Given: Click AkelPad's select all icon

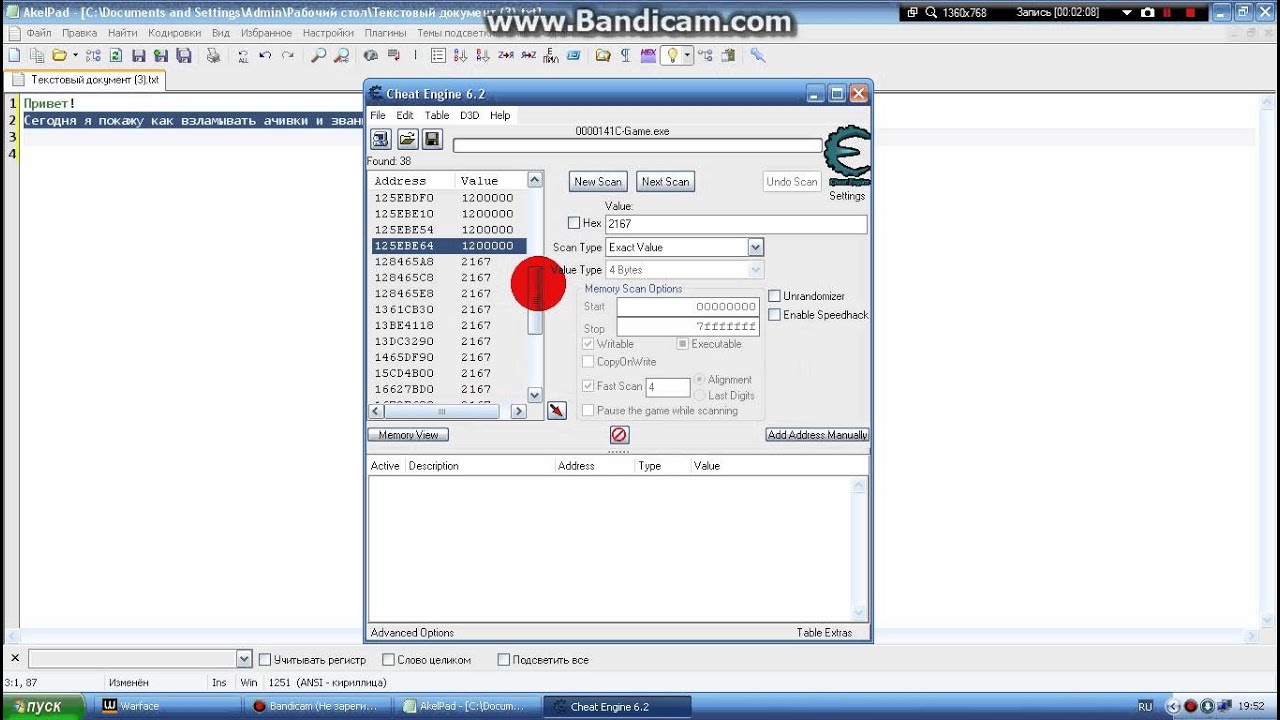Looking at the screenshot, I should point(244,55).
